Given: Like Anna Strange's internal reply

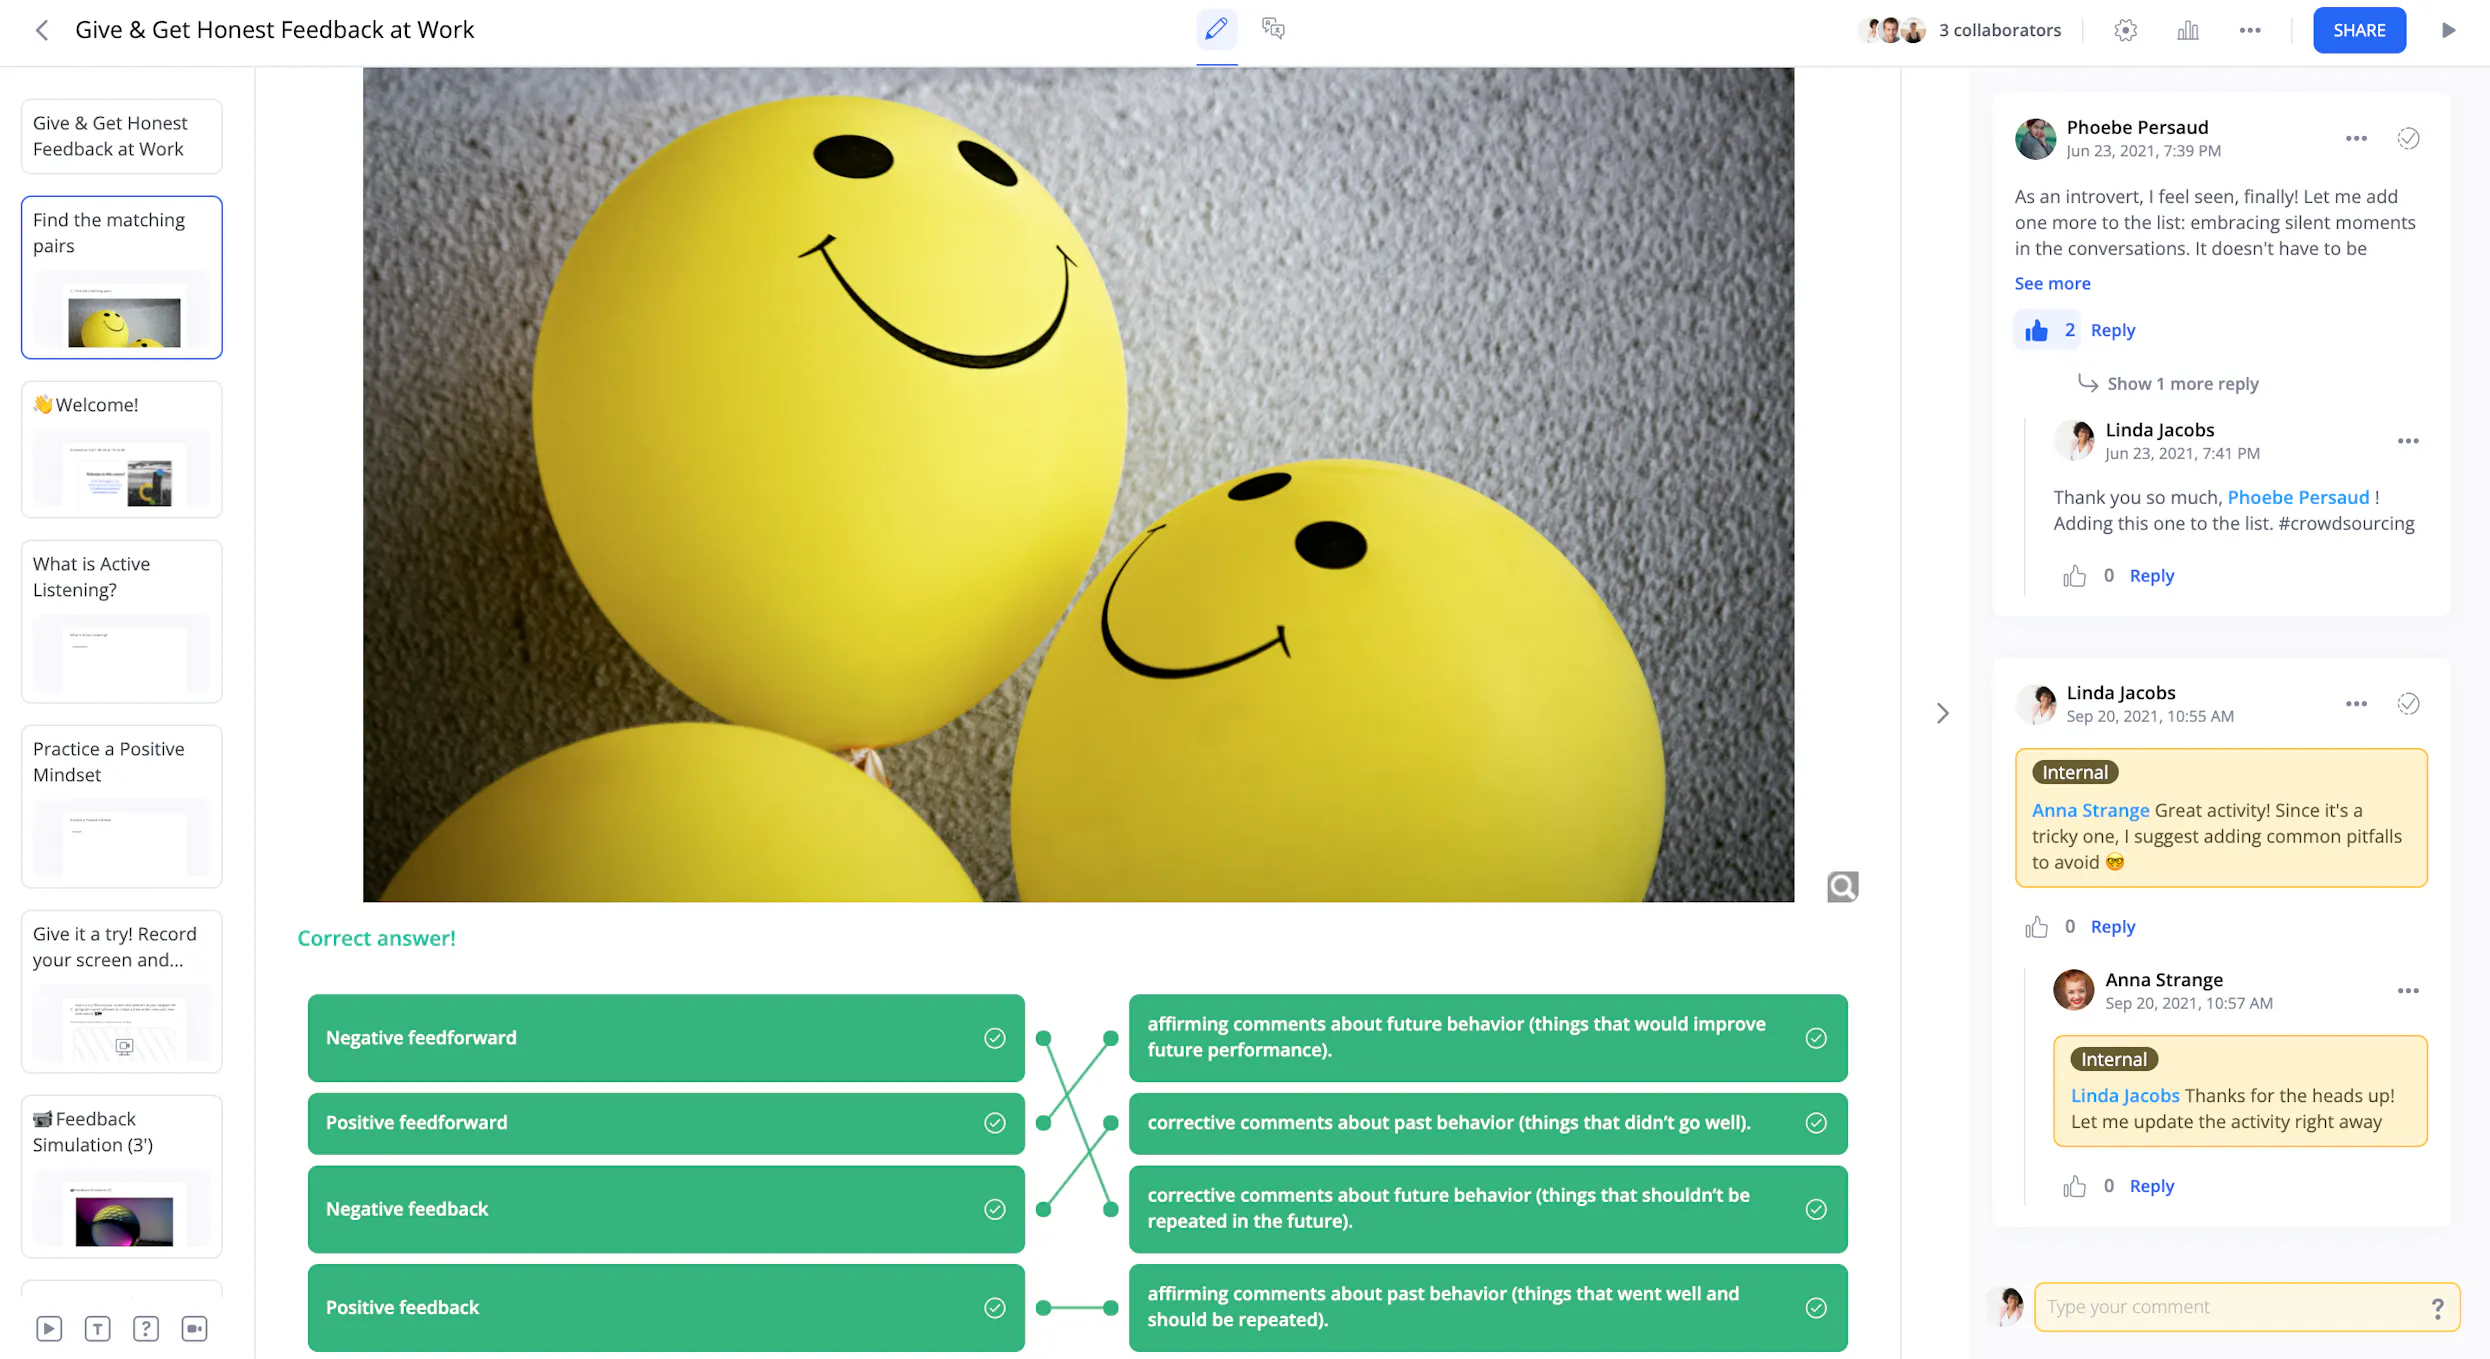Looking at the screenshot, I should 2074,1186.
